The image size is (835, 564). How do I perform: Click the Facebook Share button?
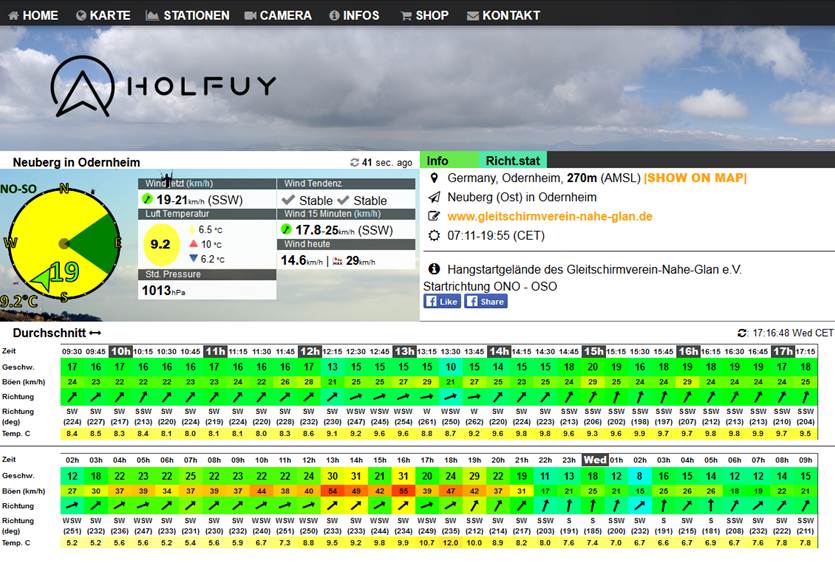point(486,301)
